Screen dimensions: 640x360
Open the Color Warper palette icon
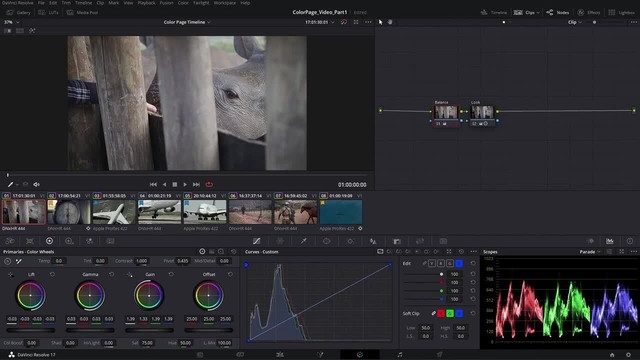[x=280, y=241]
